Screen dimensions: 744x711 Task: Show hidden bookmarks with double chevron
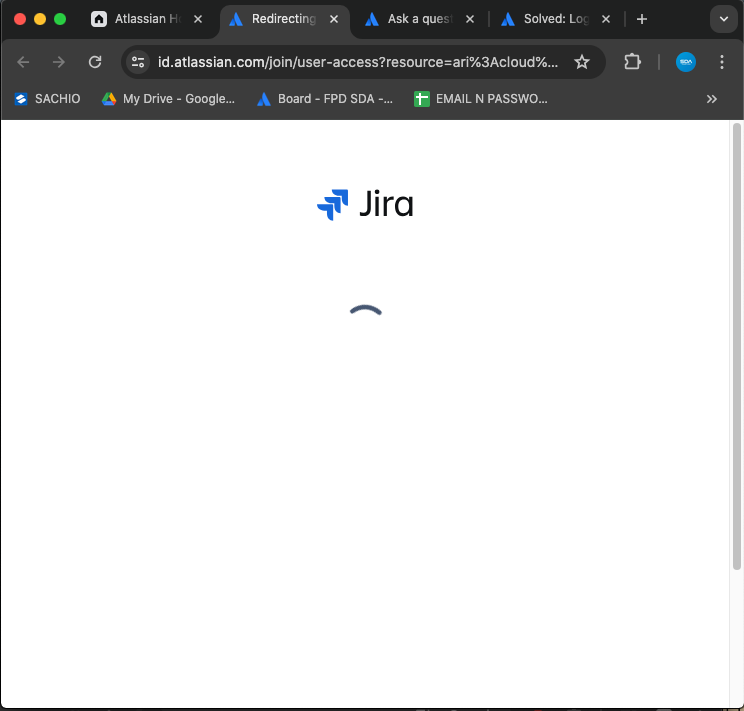[x=711, y=99]
